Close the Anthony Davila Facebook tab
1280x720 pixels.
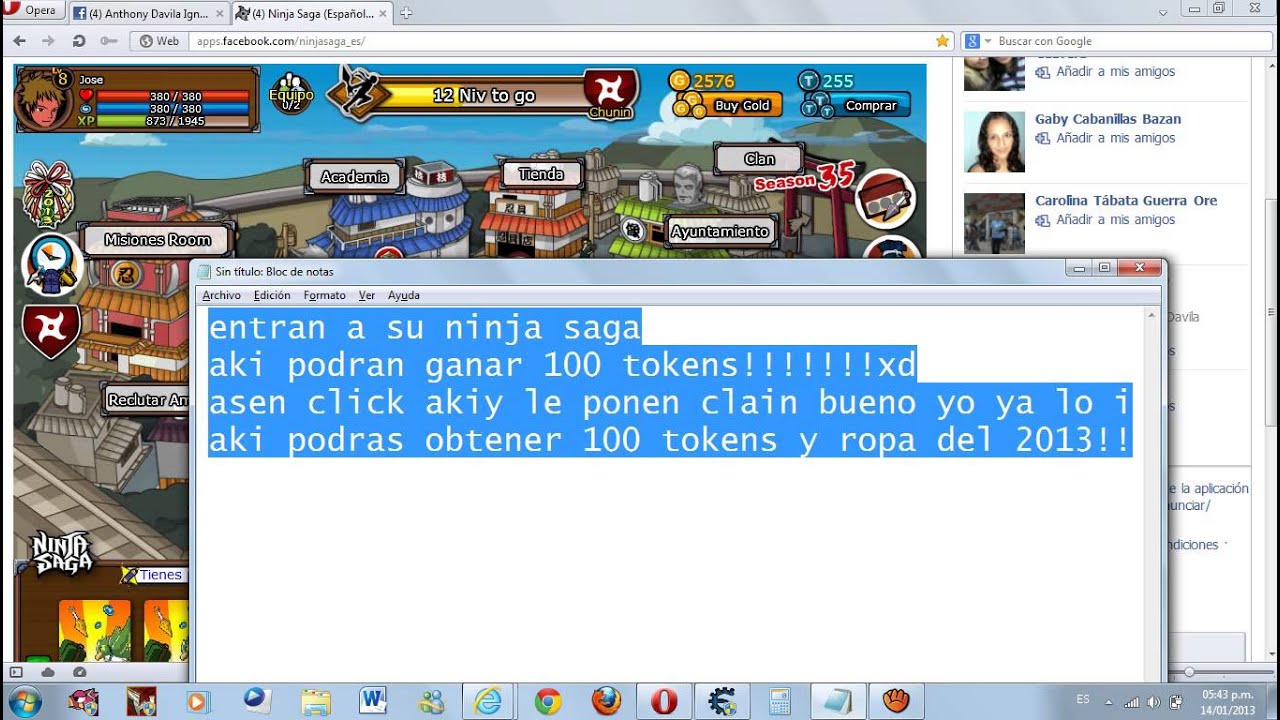click(218, 14)
